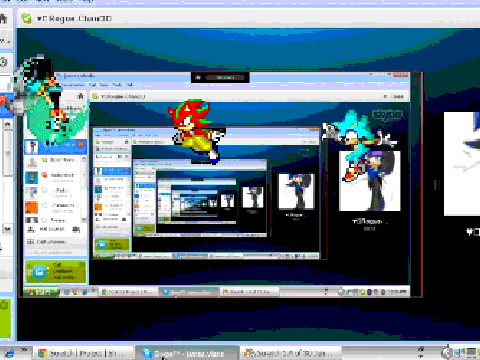
Task: Select the highlighted blue contact row in shared list
Action: [x=55, y=146]
